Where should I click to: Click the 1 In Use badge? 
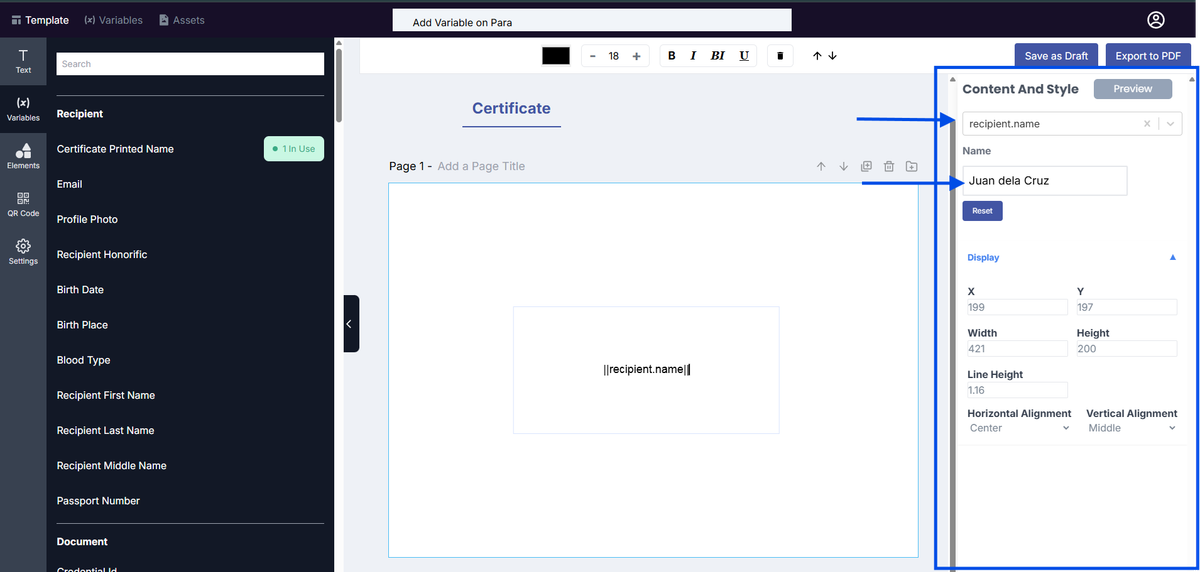pyautogui.click(x=294, y=149)
